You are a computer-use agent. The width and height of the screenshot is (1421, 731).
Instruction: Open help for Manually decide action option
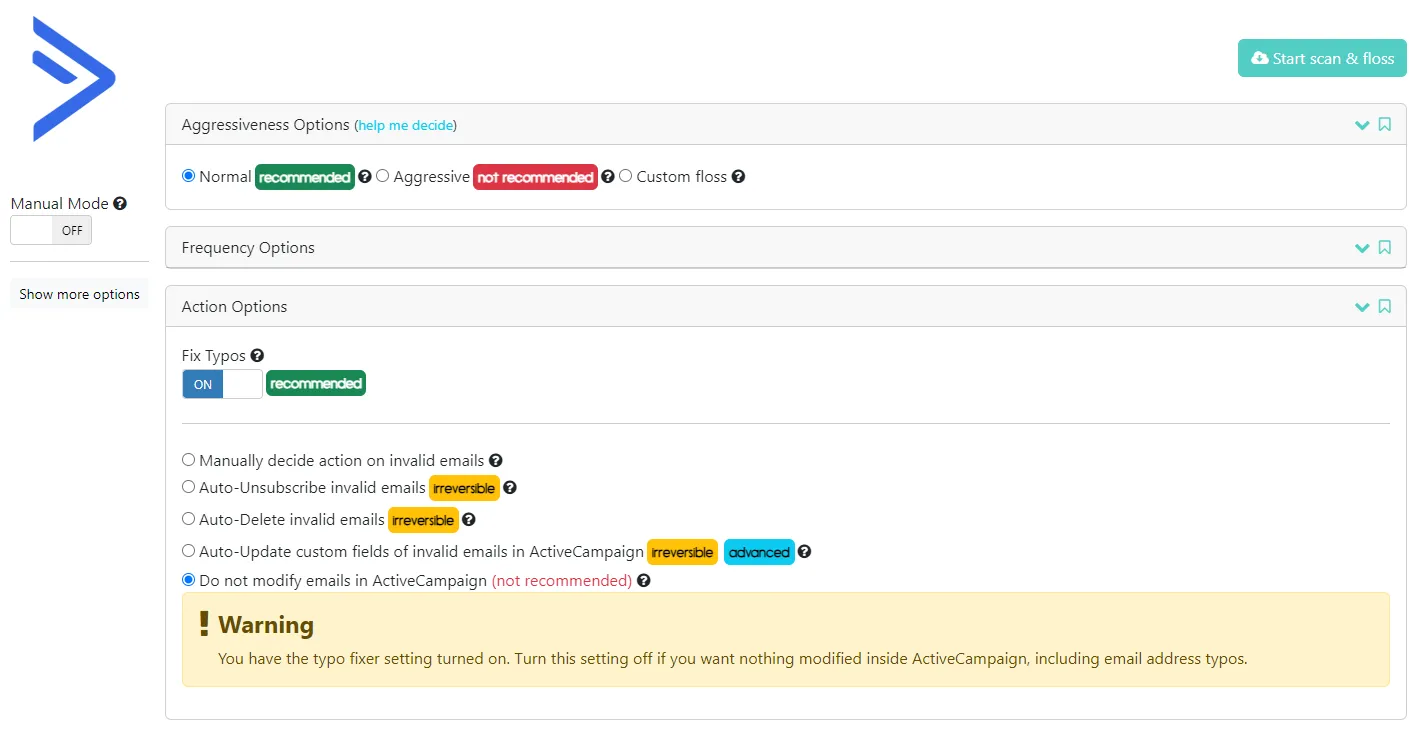point(495,461)
